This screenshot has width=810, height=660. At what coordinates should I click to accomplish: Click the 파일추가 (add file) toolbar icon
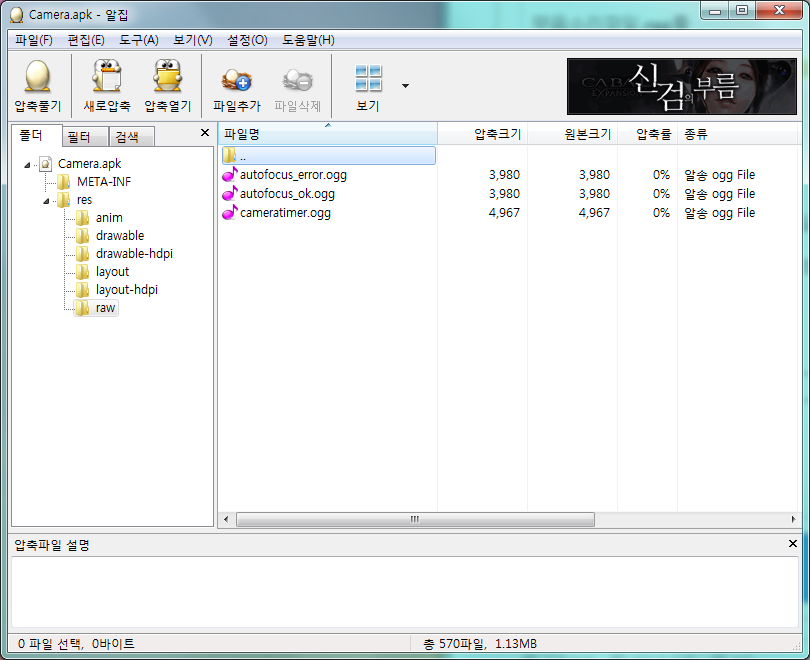click(237, 78)
